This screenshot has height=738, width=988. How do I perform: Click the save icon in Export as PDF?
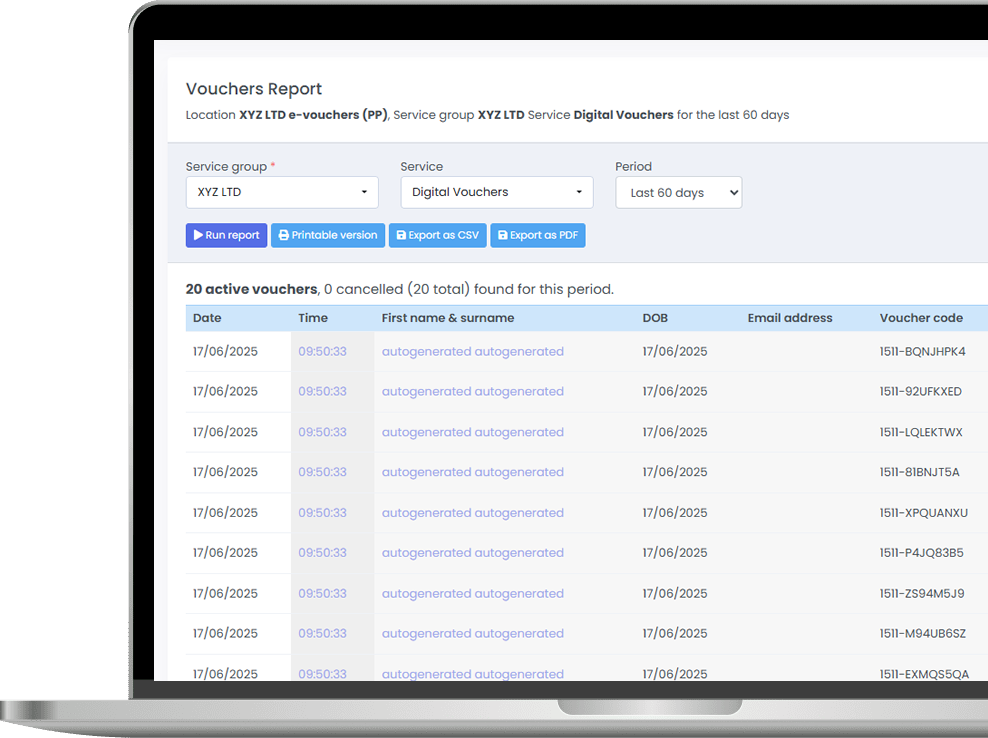click(x=502, y=236)
